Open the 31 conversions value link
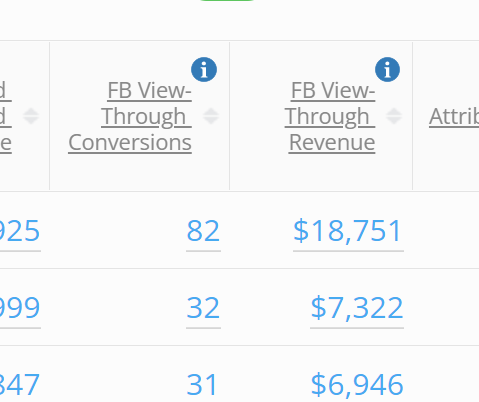The height and width of the screenshot is (402, 479). [x=202, y=385]
